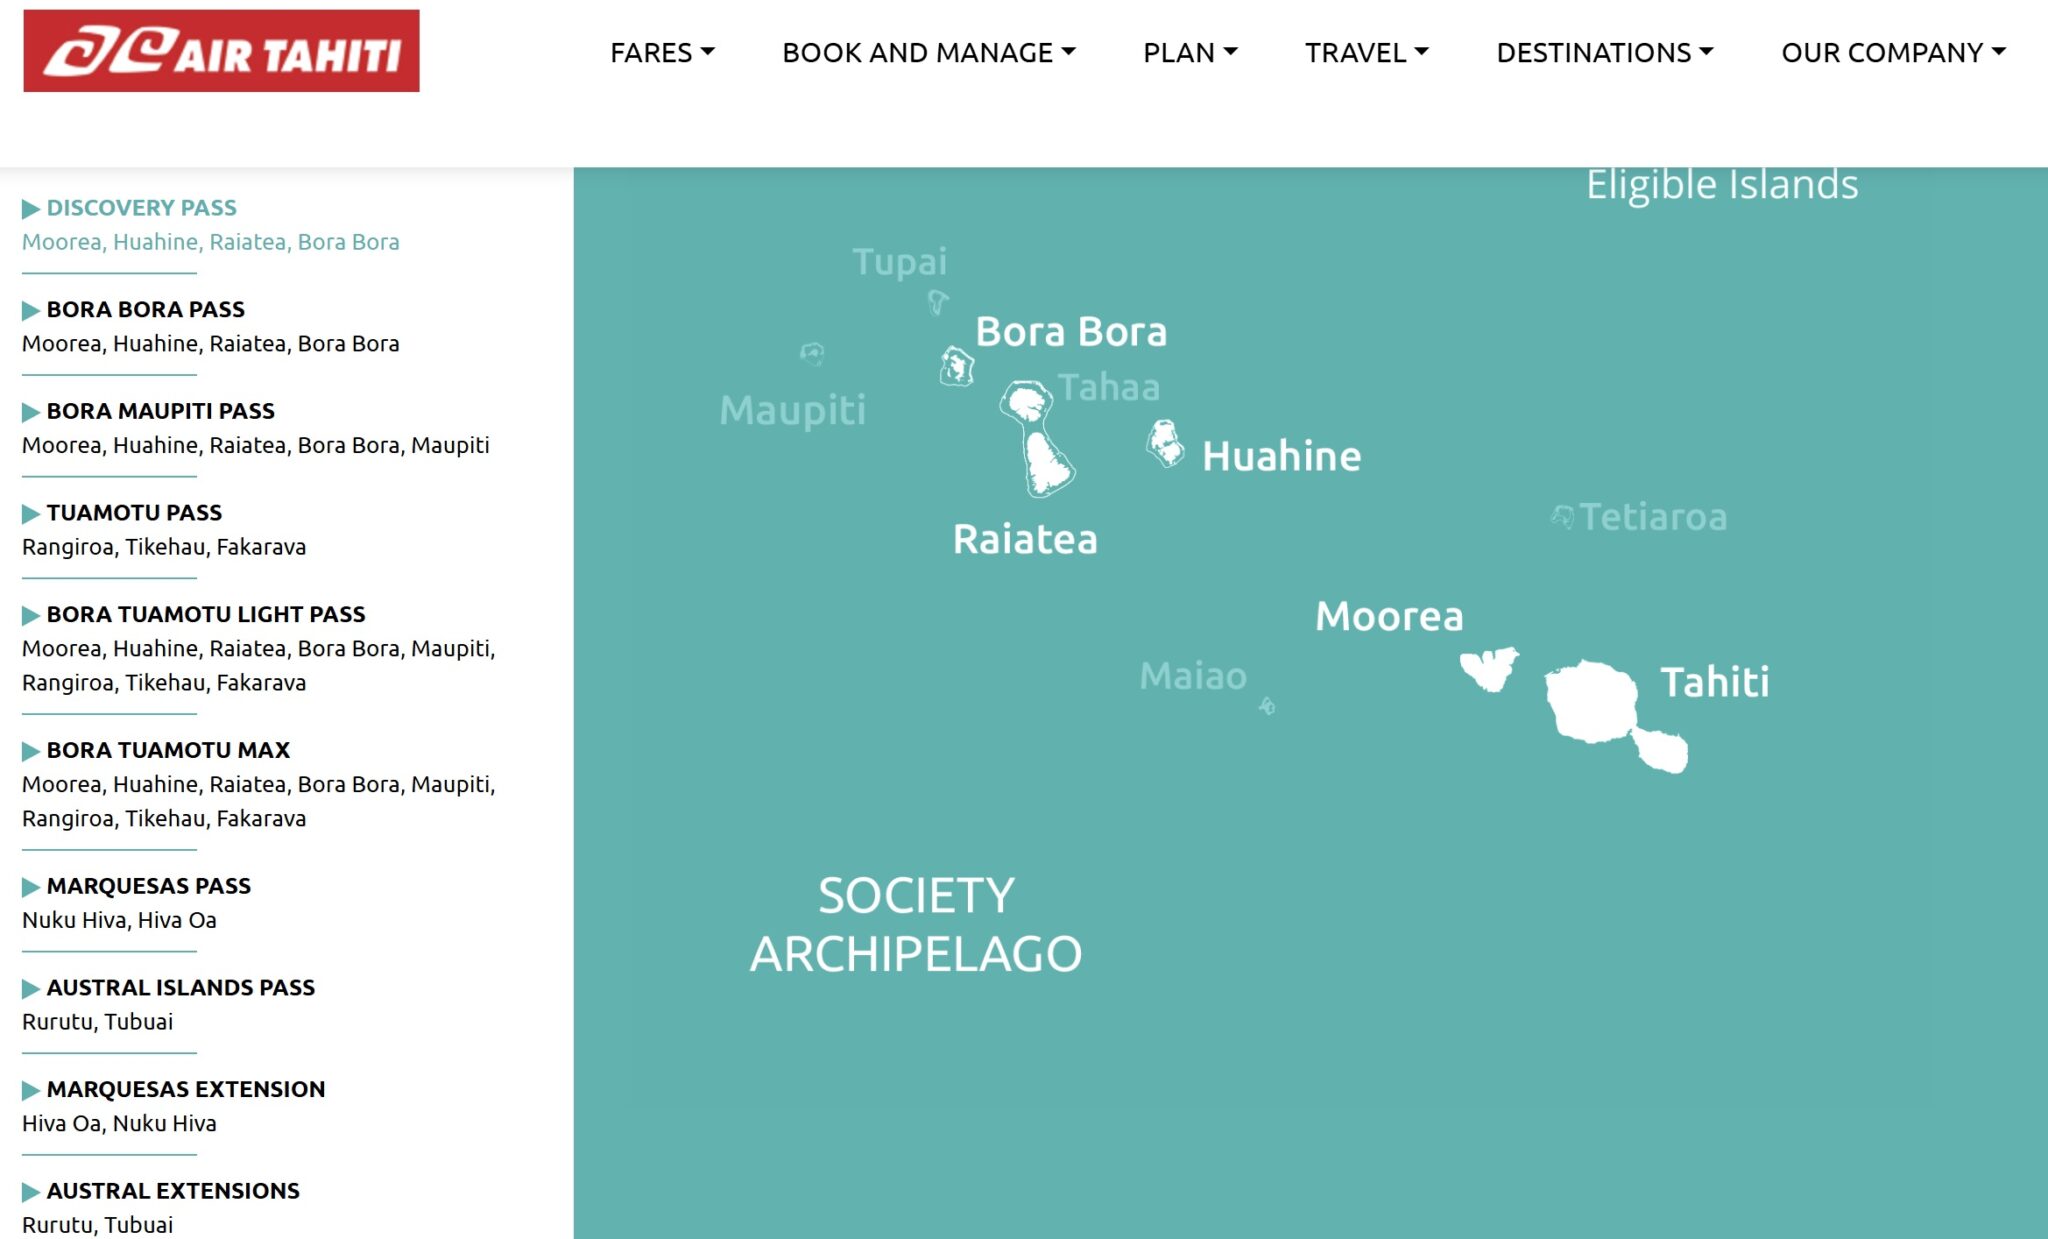Click the Raiatea island shape on map
2048x1239 pixels.
coord(1048,464)
